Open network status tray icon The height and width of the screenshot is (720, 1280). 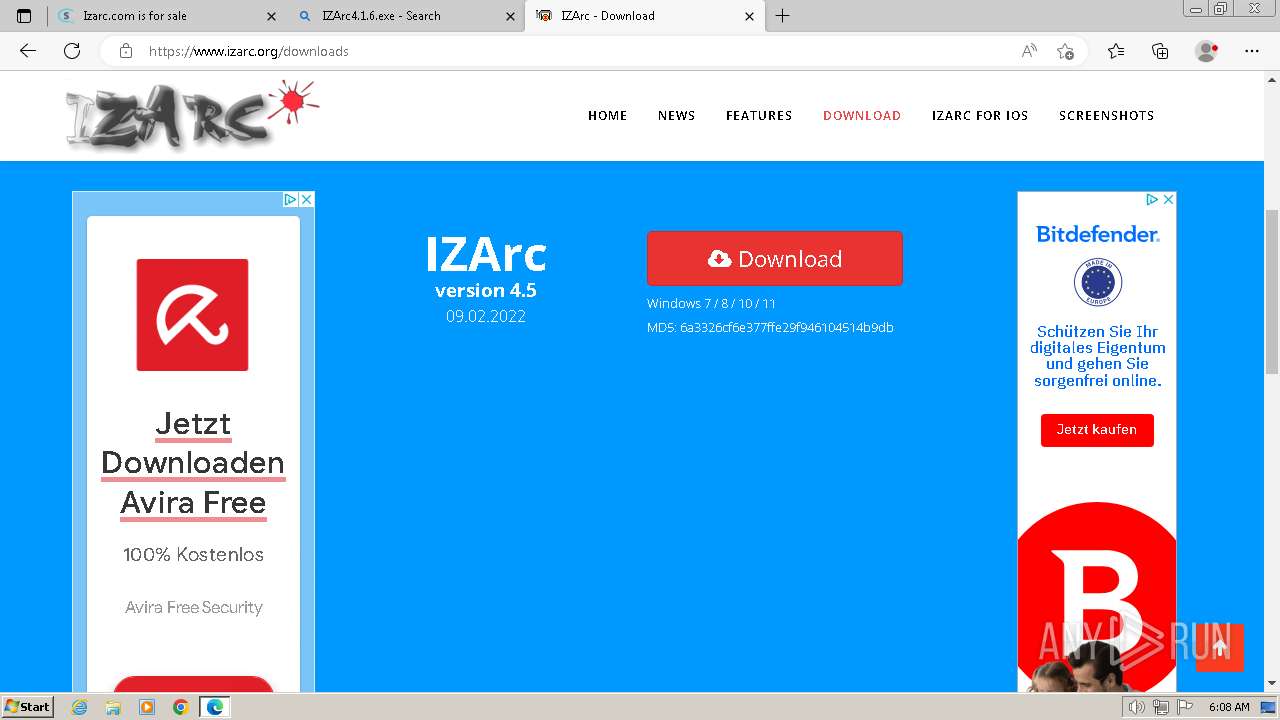pyautogui.click(x=1160, y=707)
